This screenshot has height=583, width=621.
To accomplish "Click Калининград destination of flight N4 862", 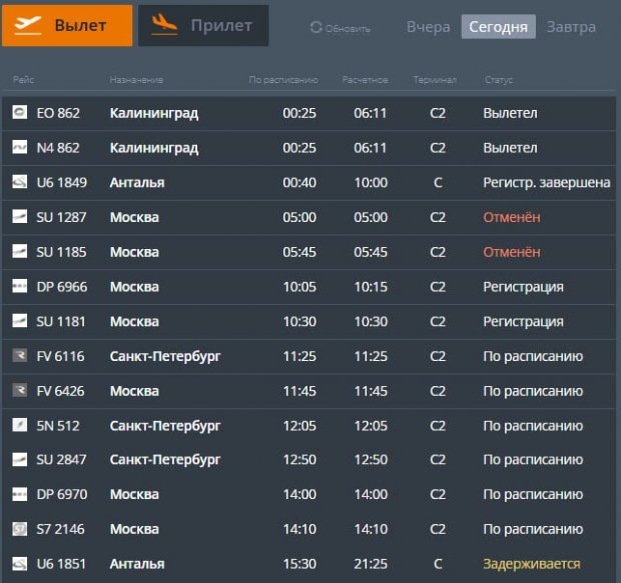I will tap(154, 148).
